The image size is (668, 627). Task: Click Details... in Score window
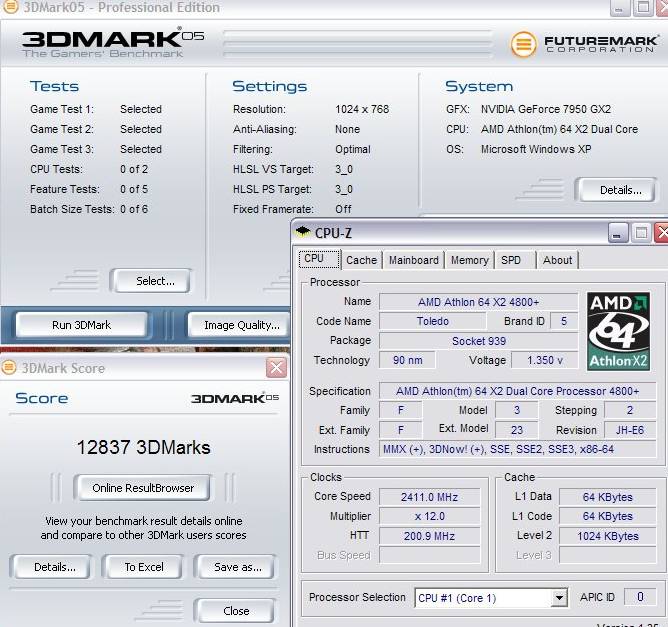51,567
